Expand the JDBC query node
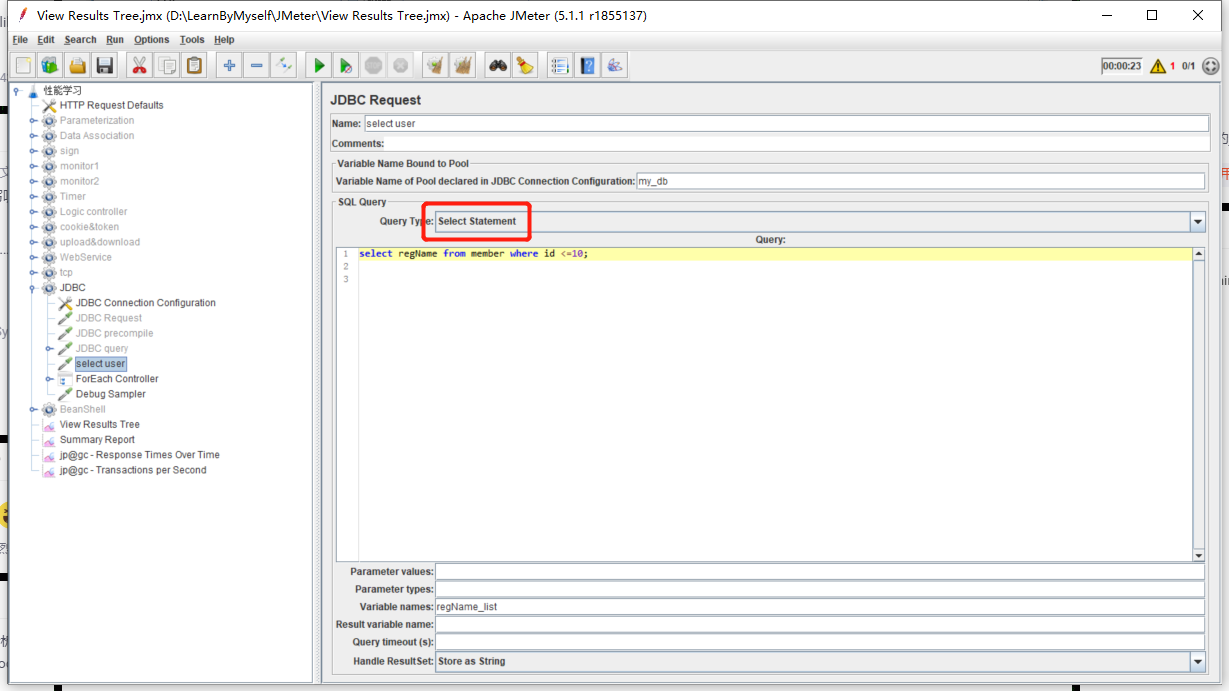Viewport: 1229px width, 691px height. (49, 349)
